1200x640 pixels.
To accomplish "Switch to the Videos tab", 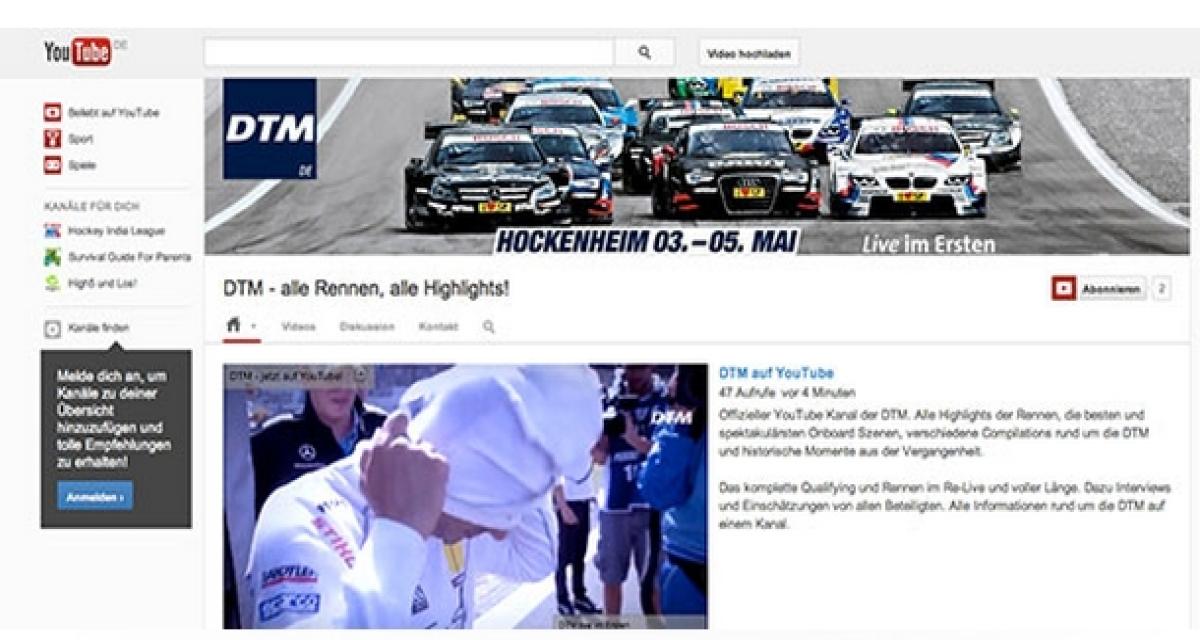I will click(x=299, y=327).
